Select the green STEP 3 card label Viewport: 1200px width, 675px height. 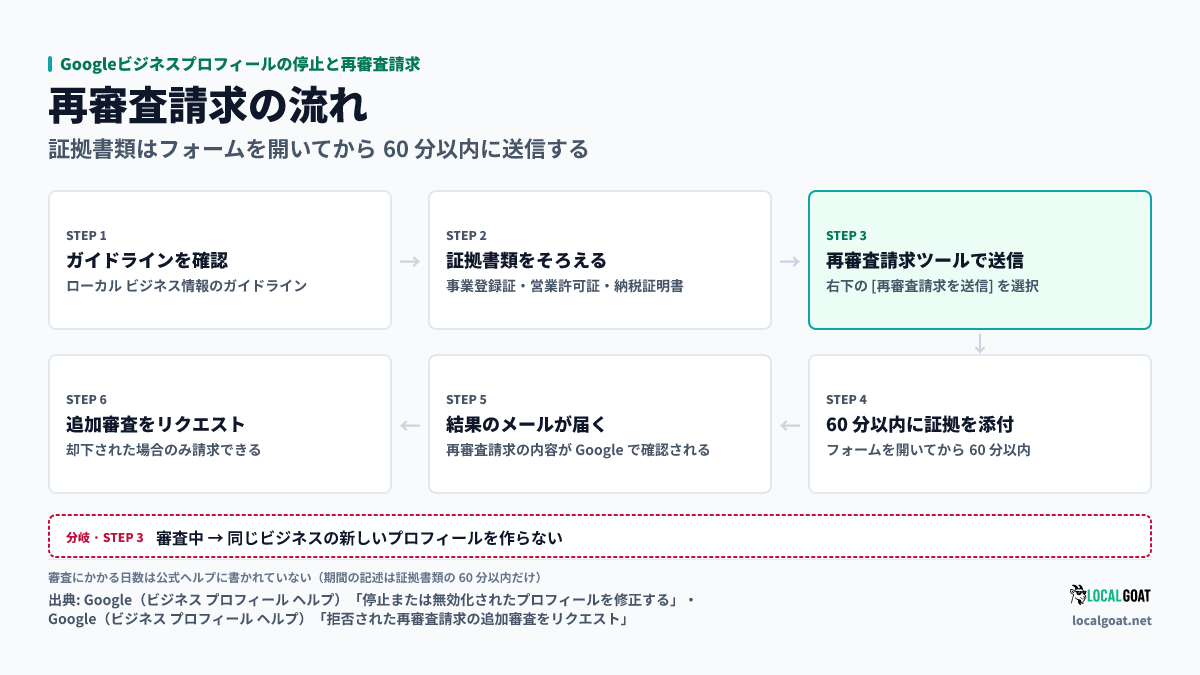click(x=847, y=236)
